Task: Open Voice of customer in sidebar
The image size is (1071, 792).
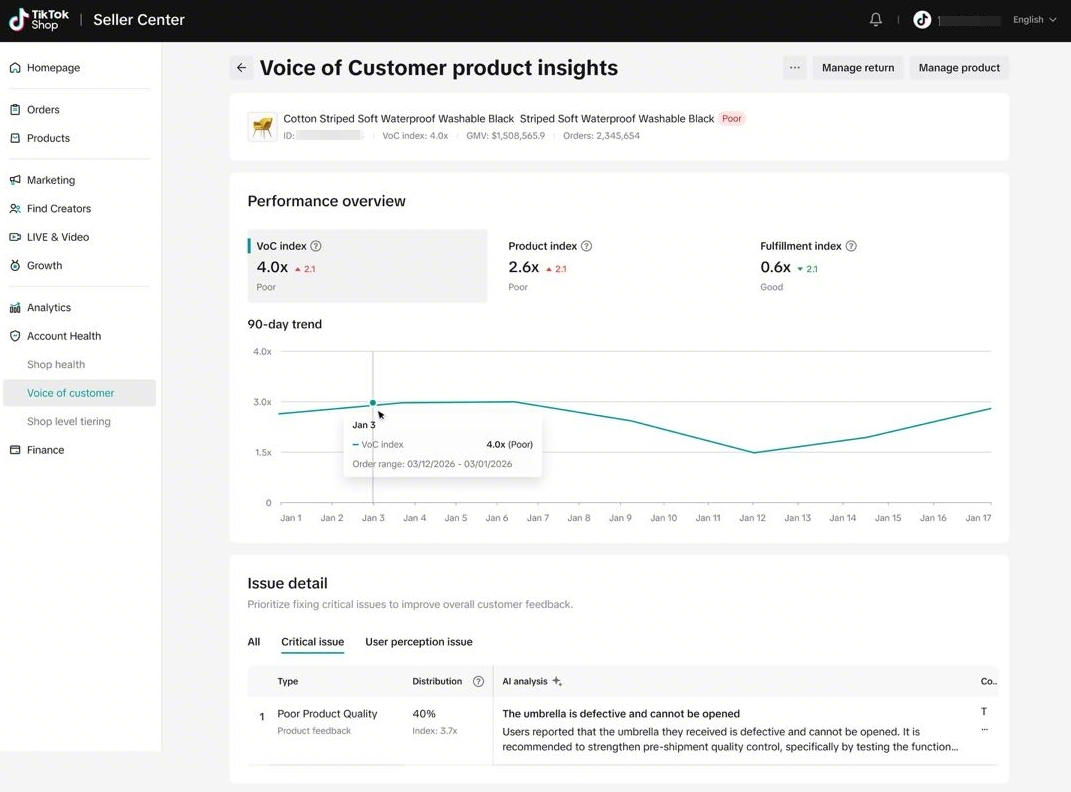Action: tap(80, 393)
